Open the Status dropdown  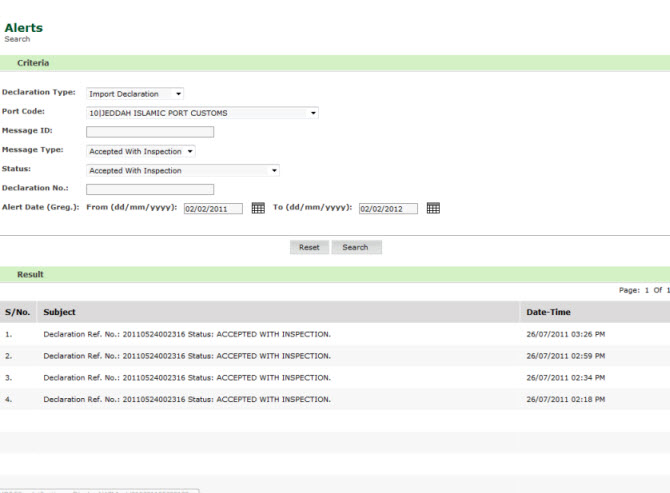click(183, 171)
